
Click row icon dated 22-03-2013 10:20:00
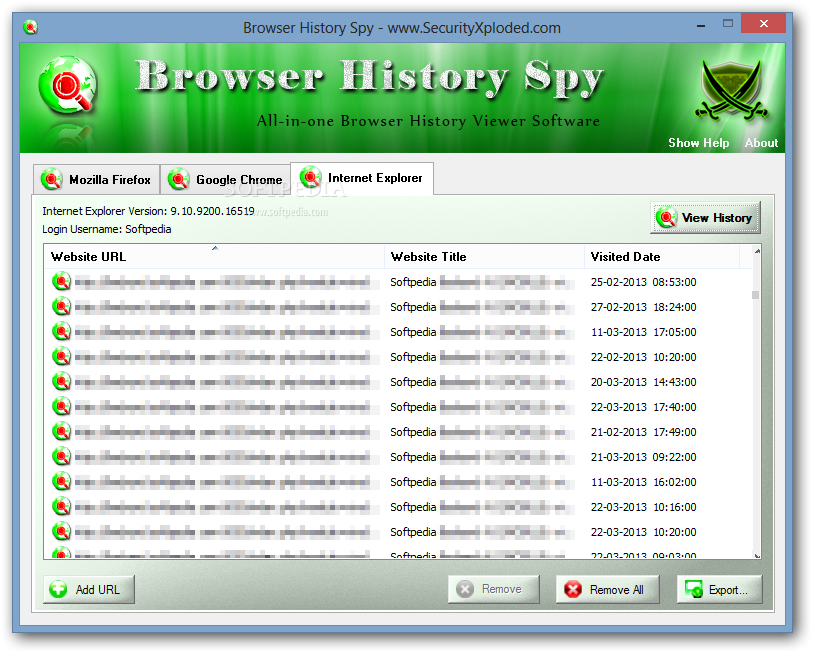pos(62,532)
